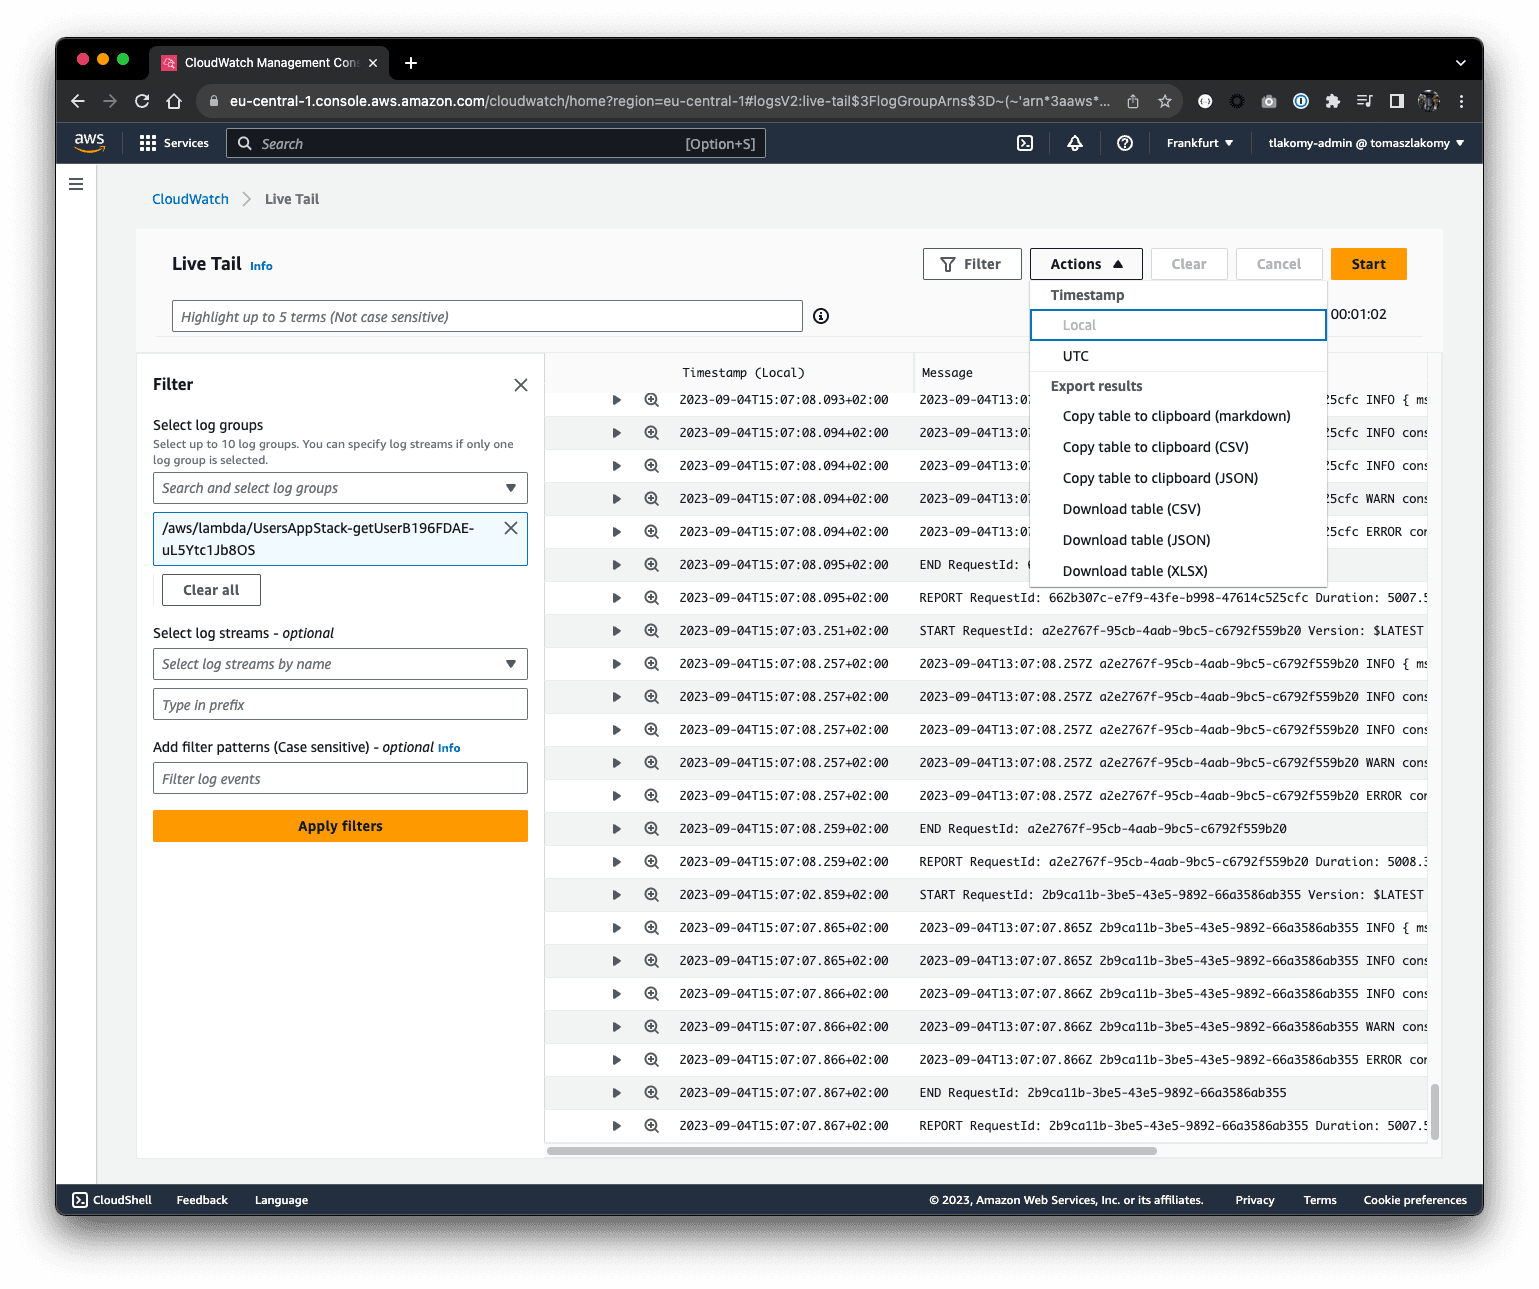Click the Clear all button
Screen dimensions: 1539x1289
[211, 590]
